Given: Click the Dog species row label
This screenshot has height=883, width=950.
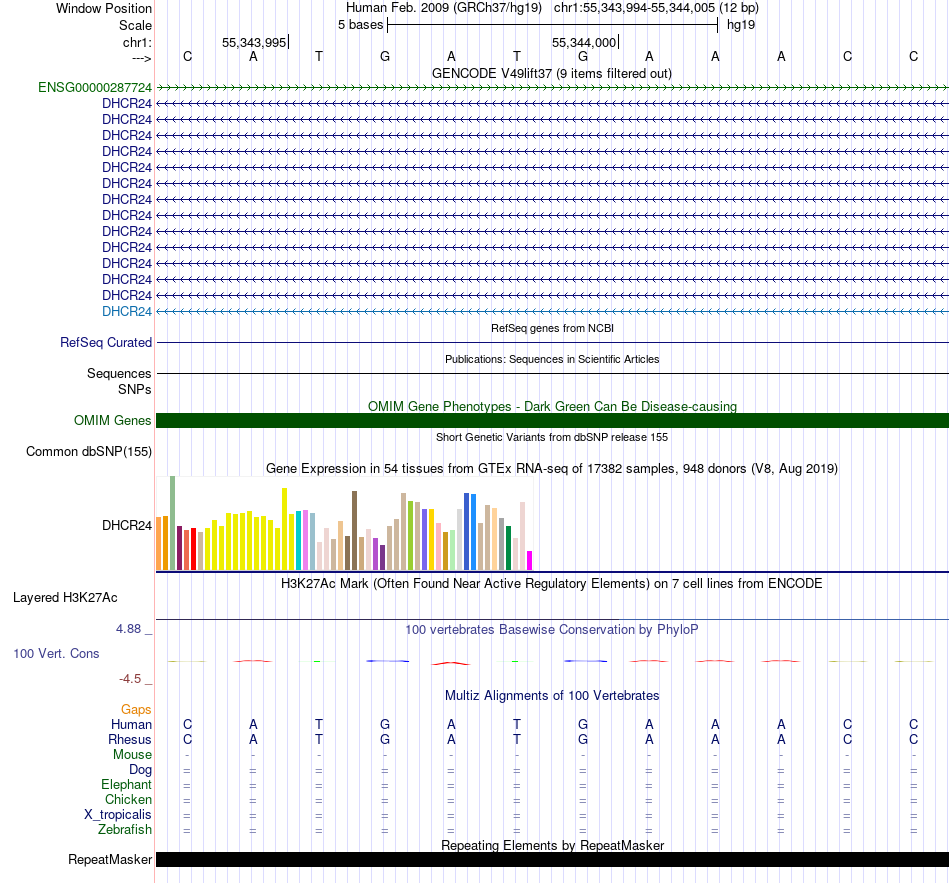Looking at the screenshot, I should pos(140,770).
